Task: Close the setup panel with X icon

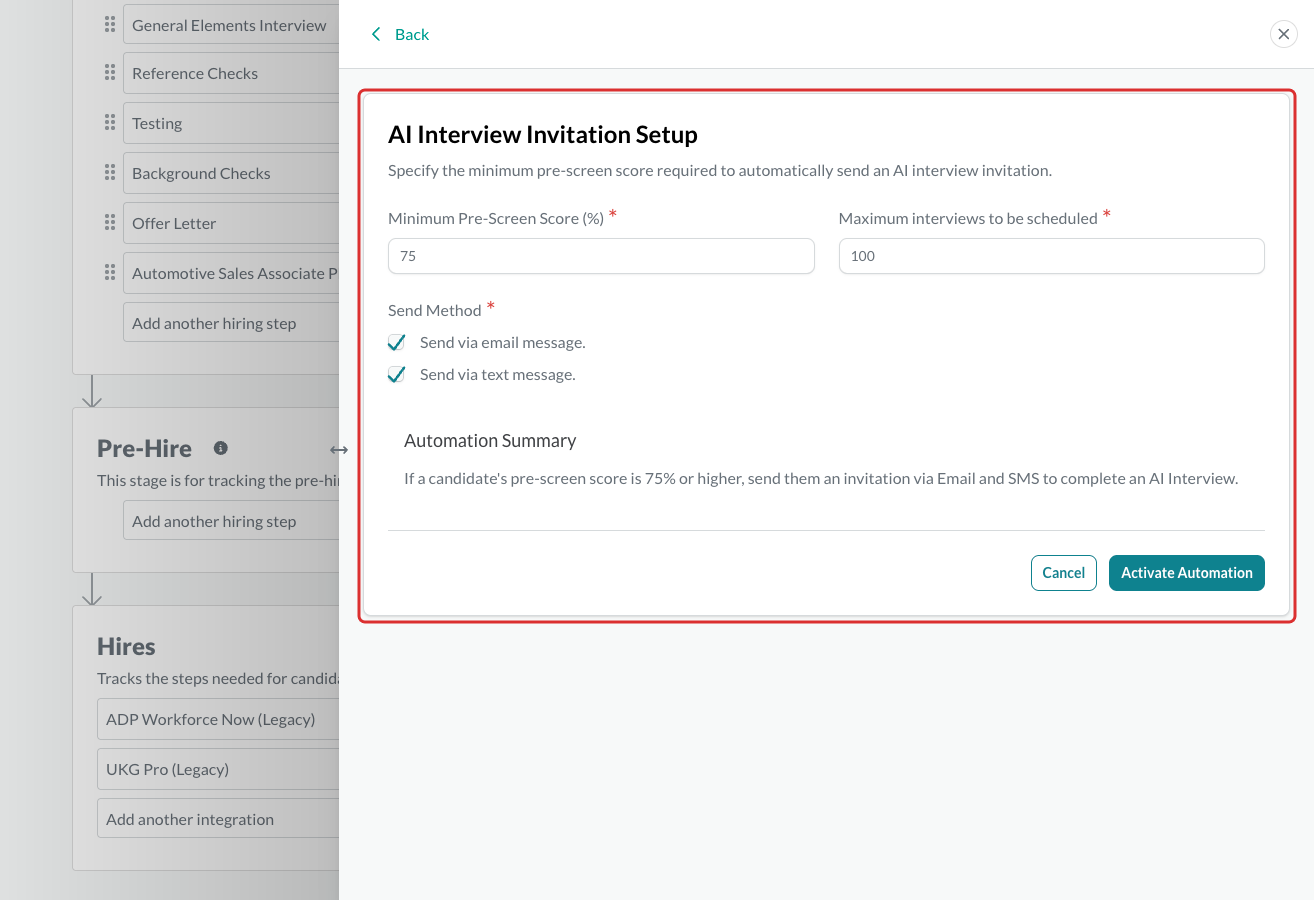Action: 1283,34
